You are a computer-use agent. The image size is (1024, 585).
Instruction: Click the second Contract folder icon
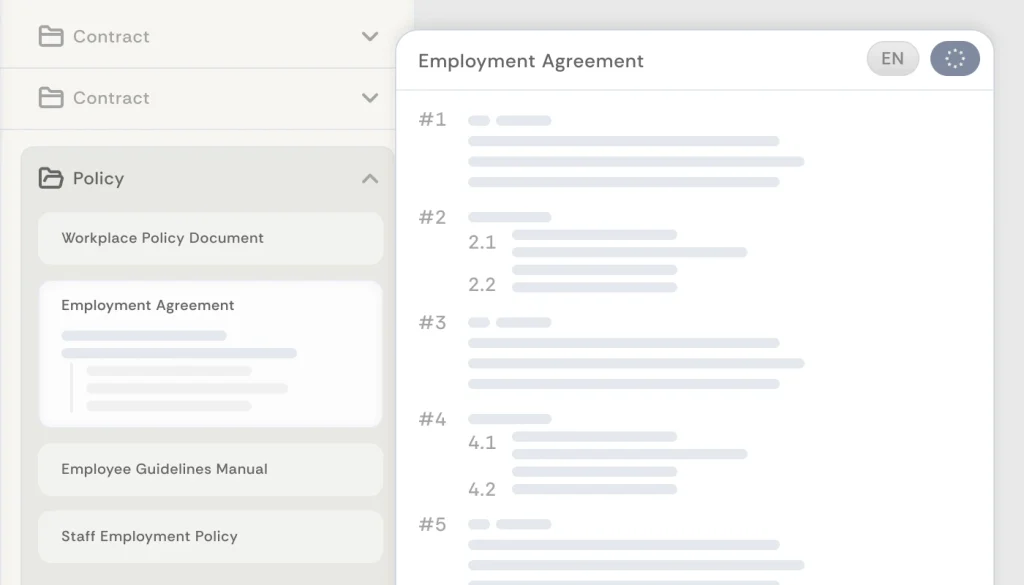tap(50, 98)
